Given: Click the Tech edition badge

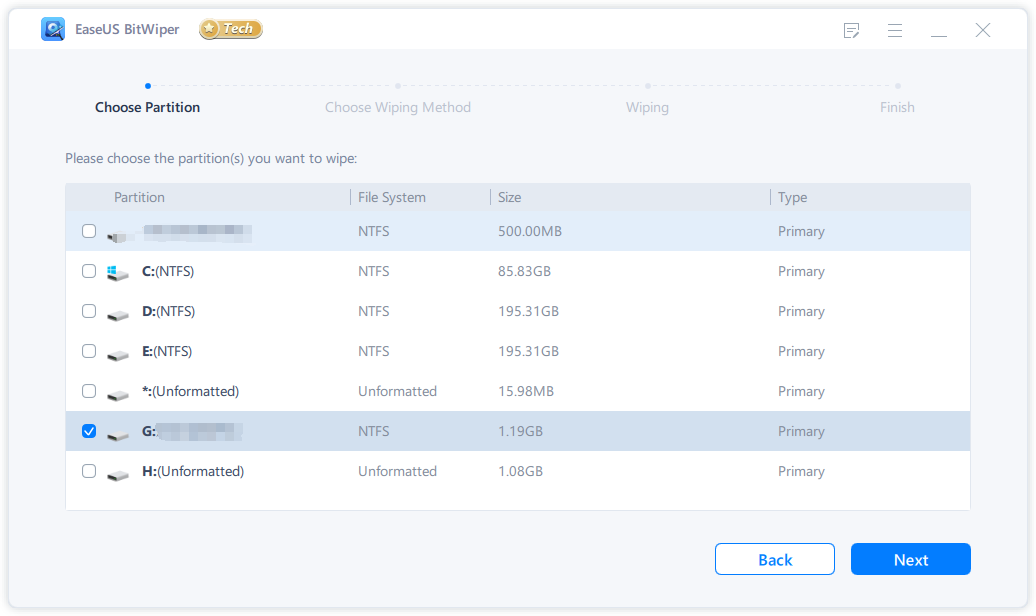Looking at the screenshot, I should pyautogui.click(x=231, y=30).
